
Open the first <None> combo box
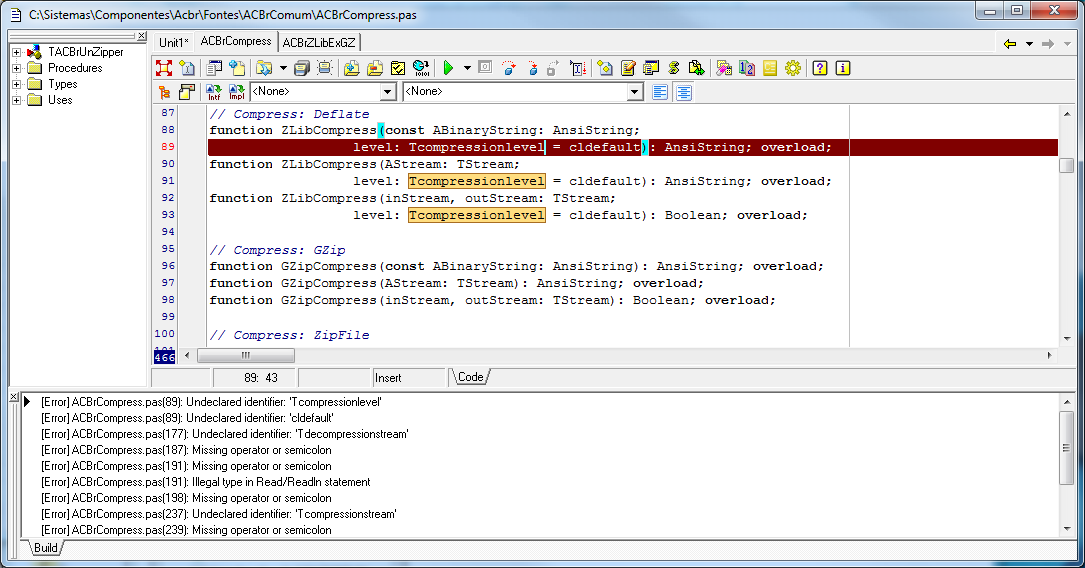pyautogui.click(x=323, y=91)
